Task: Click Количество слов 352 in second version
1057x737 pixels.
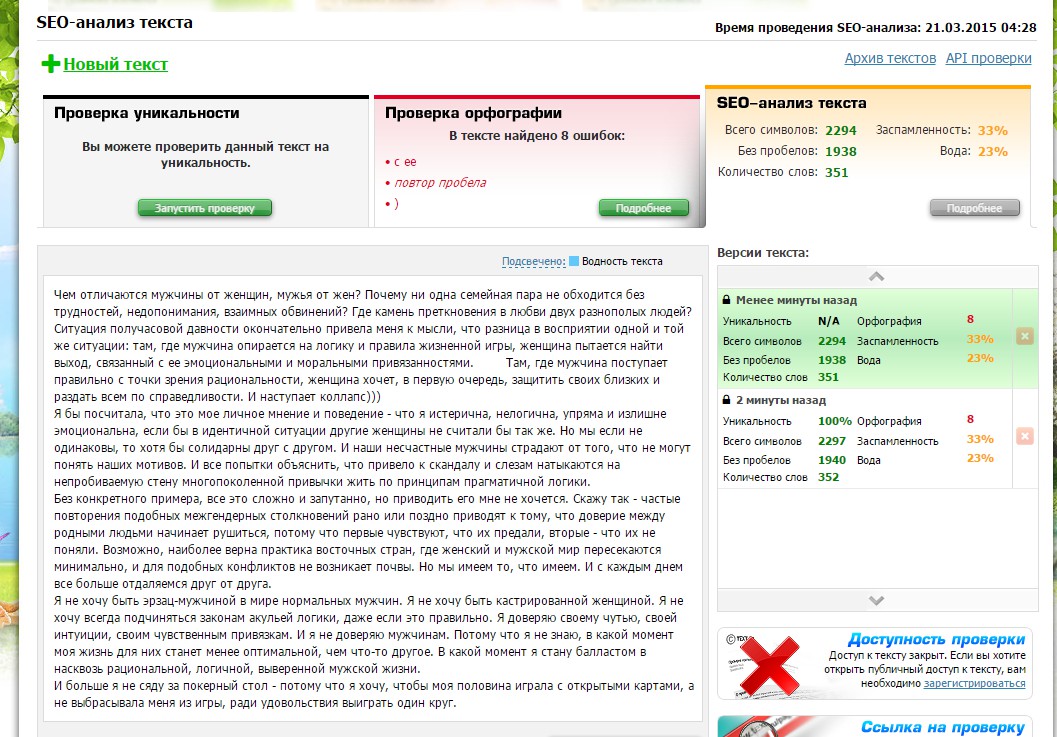Action: pos(781,477)
